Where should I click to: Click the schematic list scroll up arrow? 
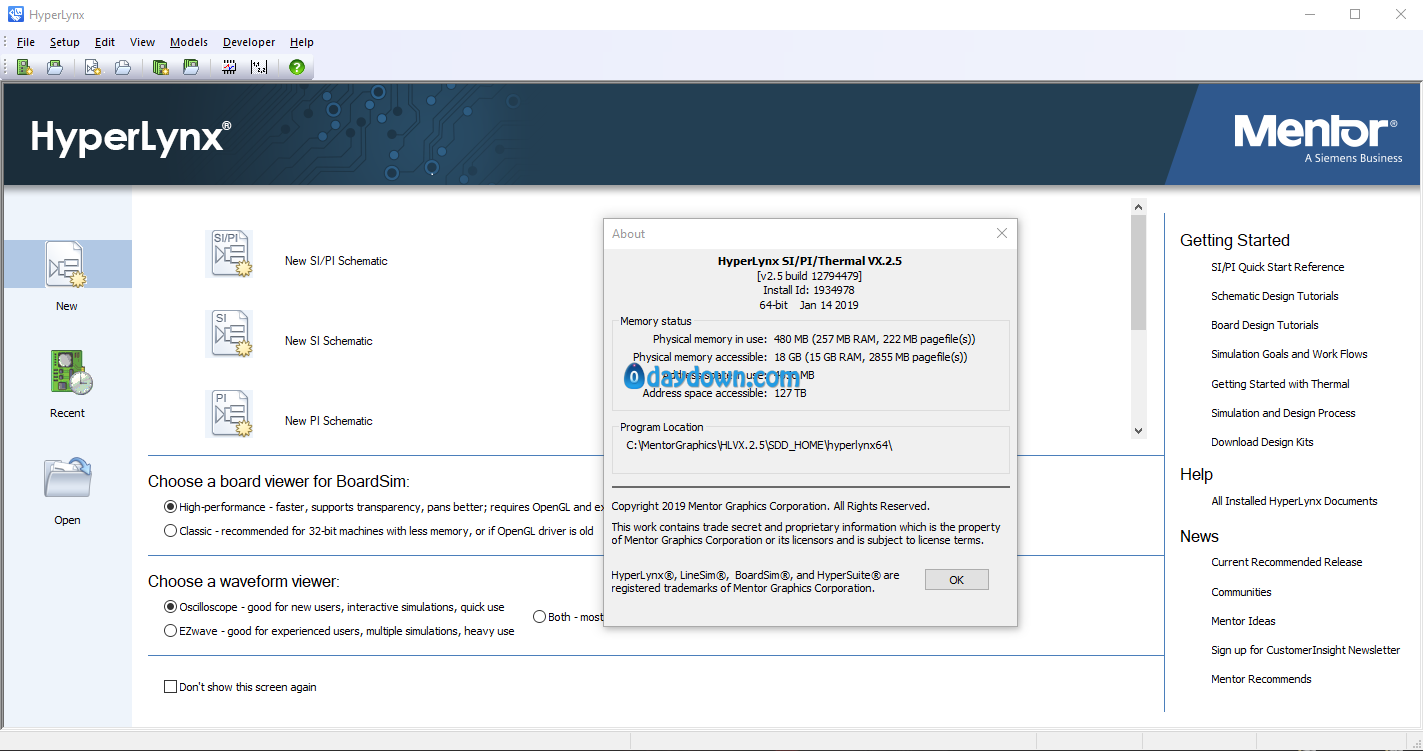point(1138,206)
